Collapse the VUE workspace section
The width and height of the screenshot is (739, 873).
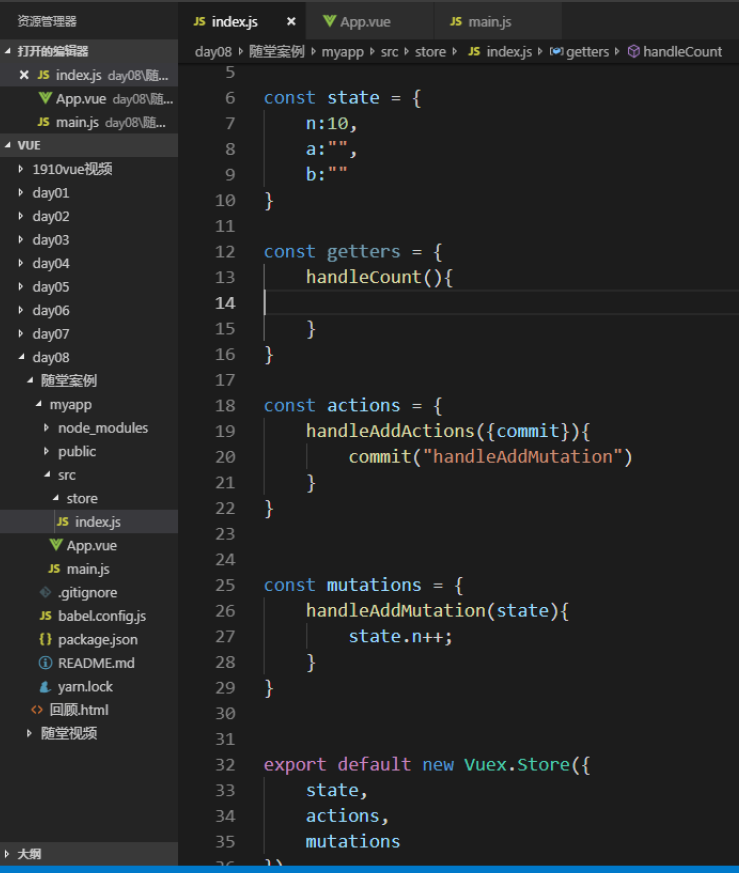(x=89, y=145)
